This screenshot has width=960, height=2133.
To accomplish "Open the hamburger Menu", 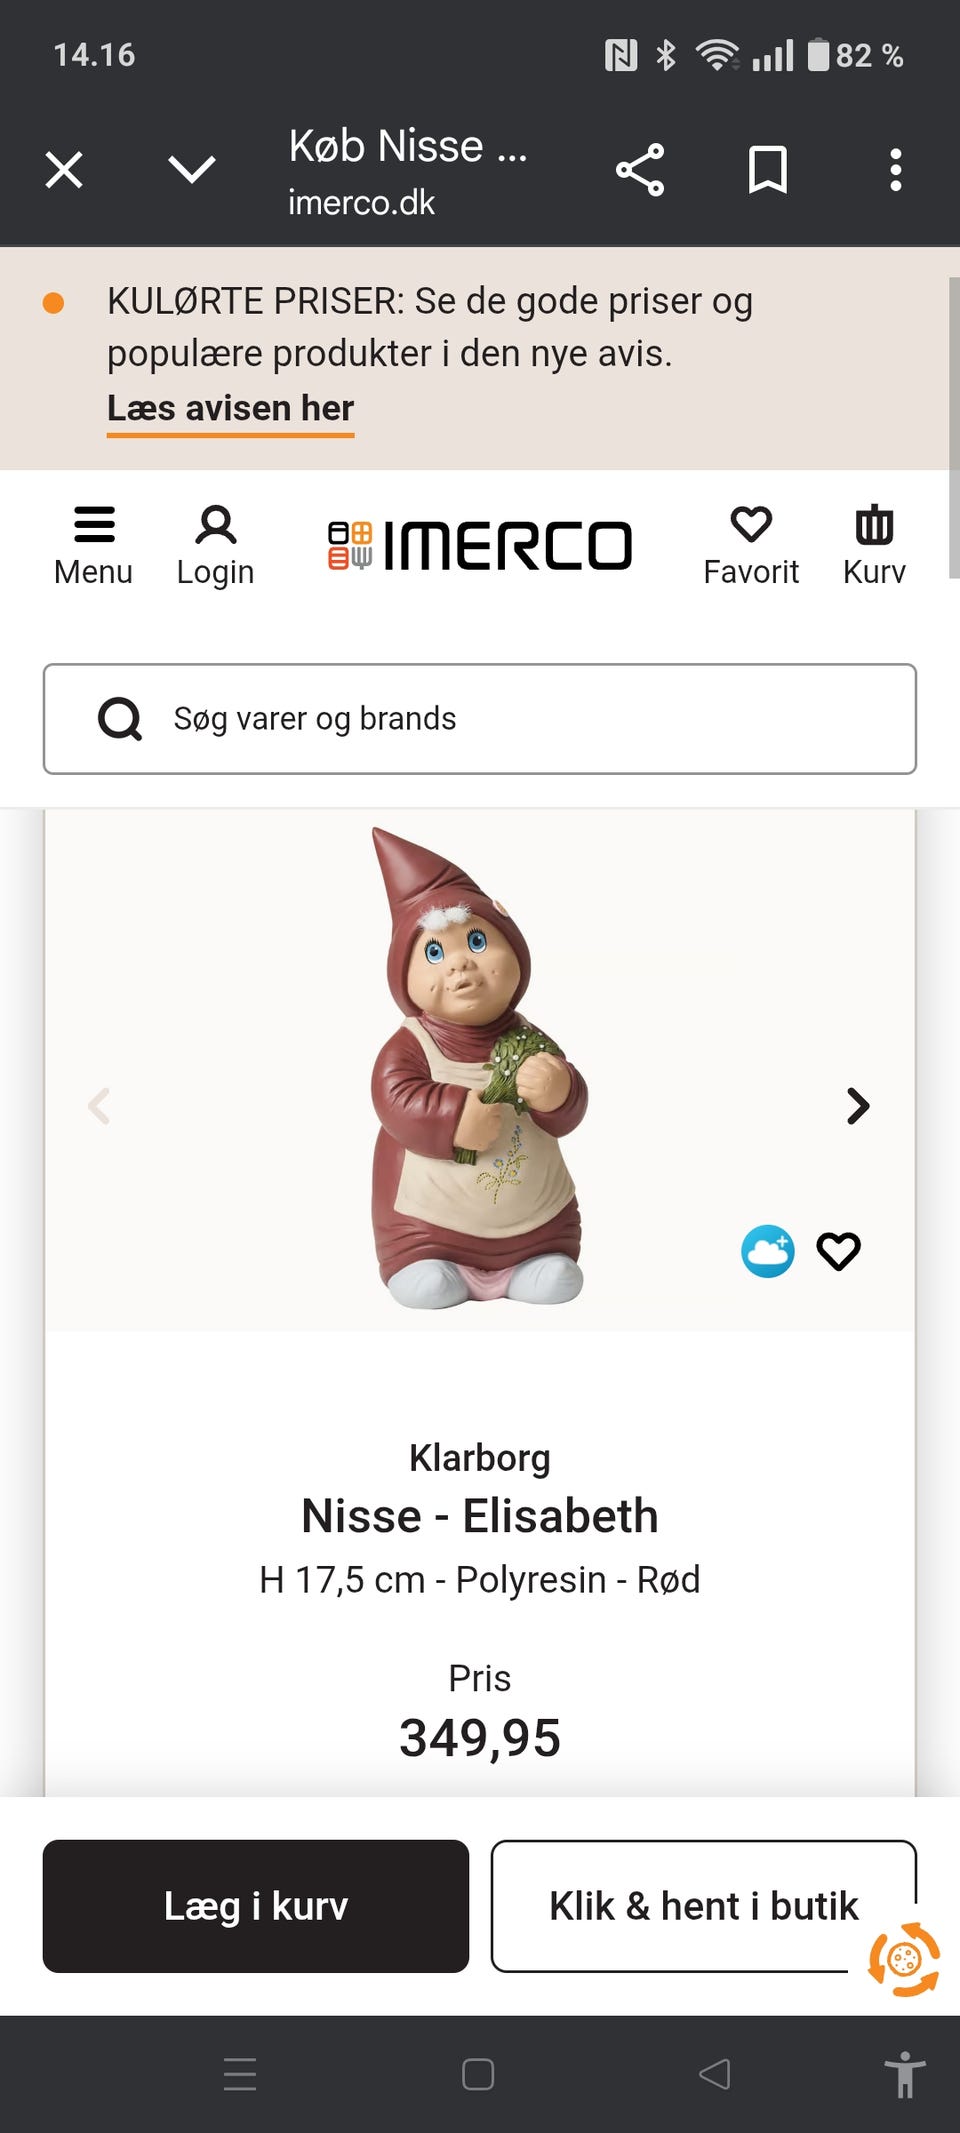I will (93, 545).
